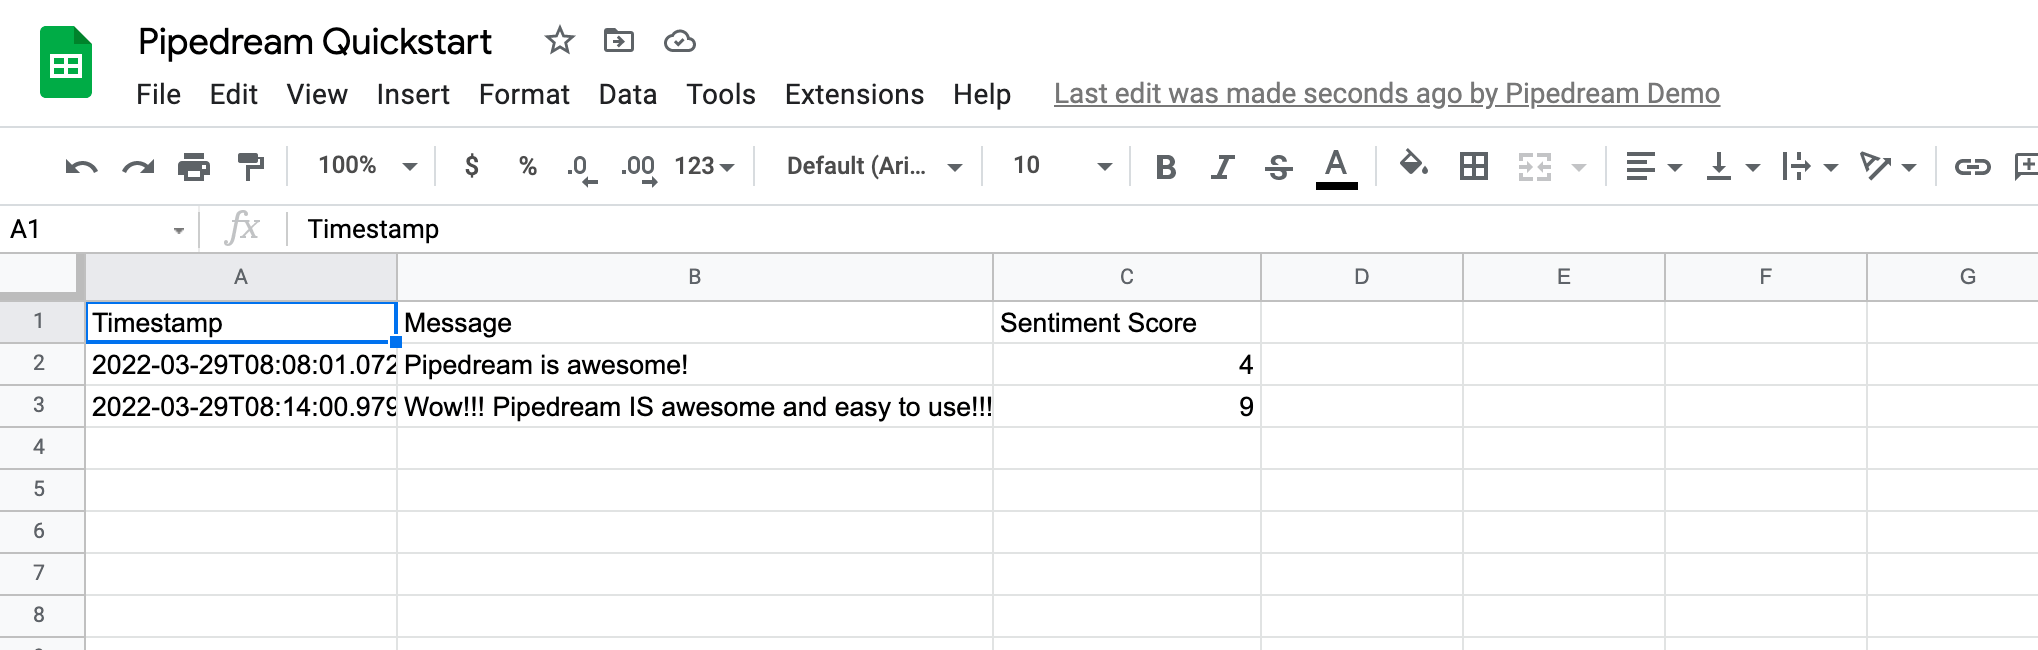This screenshot has width=2038, height=650.
Task: Expand the Default (Arial) font dropdown
Action: click(x=873, y=166)
